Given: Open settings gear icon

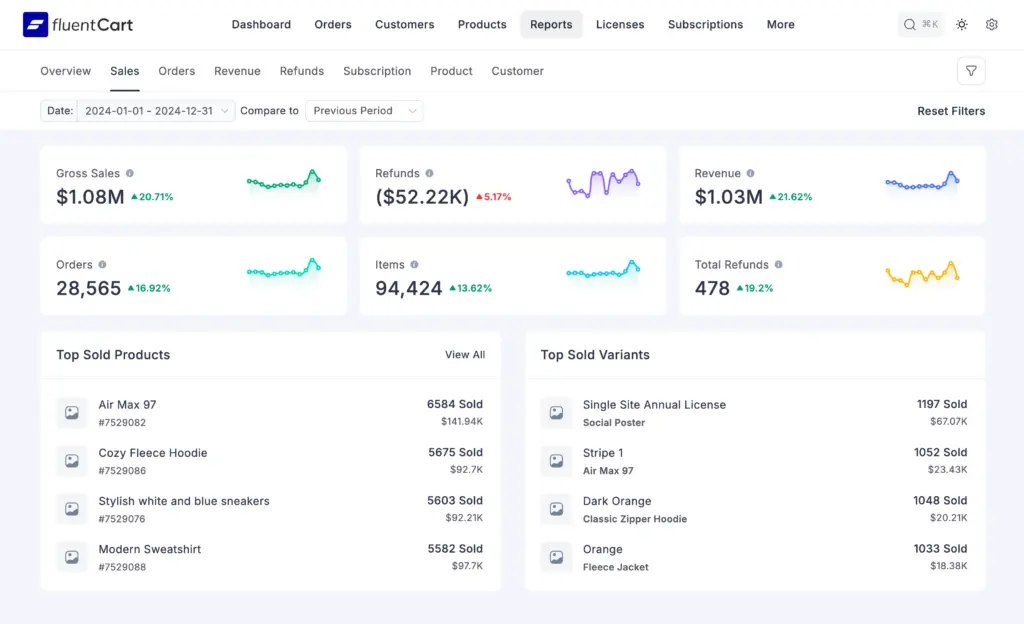Looking at the screenshot, I should [992, 25].
